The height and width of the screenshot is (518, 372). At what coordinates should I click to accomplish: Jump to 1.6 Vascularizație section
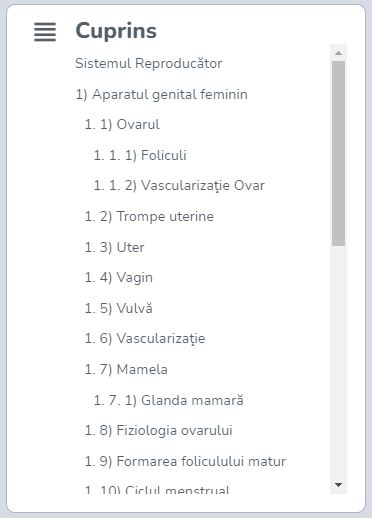tap(145, 339)
